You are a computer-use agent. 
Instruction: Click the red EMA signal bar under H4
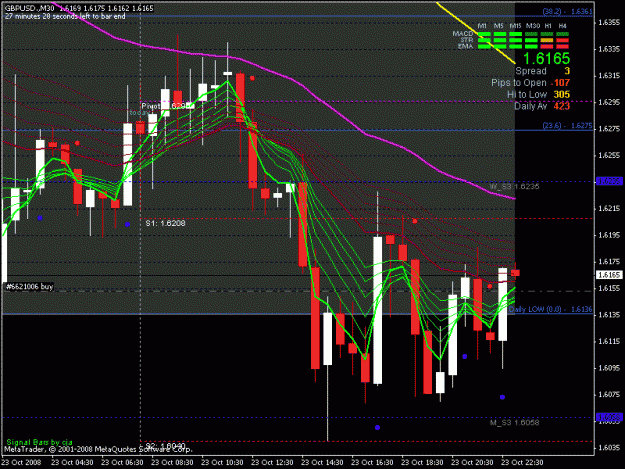562,47
